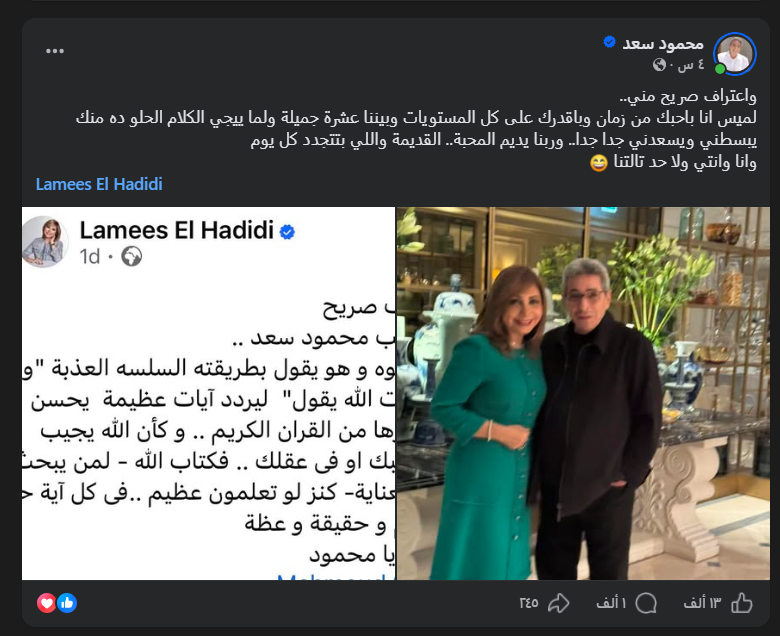Click the thumbs-up Like icon
The width and height of the screenshot is (780, 636).
[741, 603]
